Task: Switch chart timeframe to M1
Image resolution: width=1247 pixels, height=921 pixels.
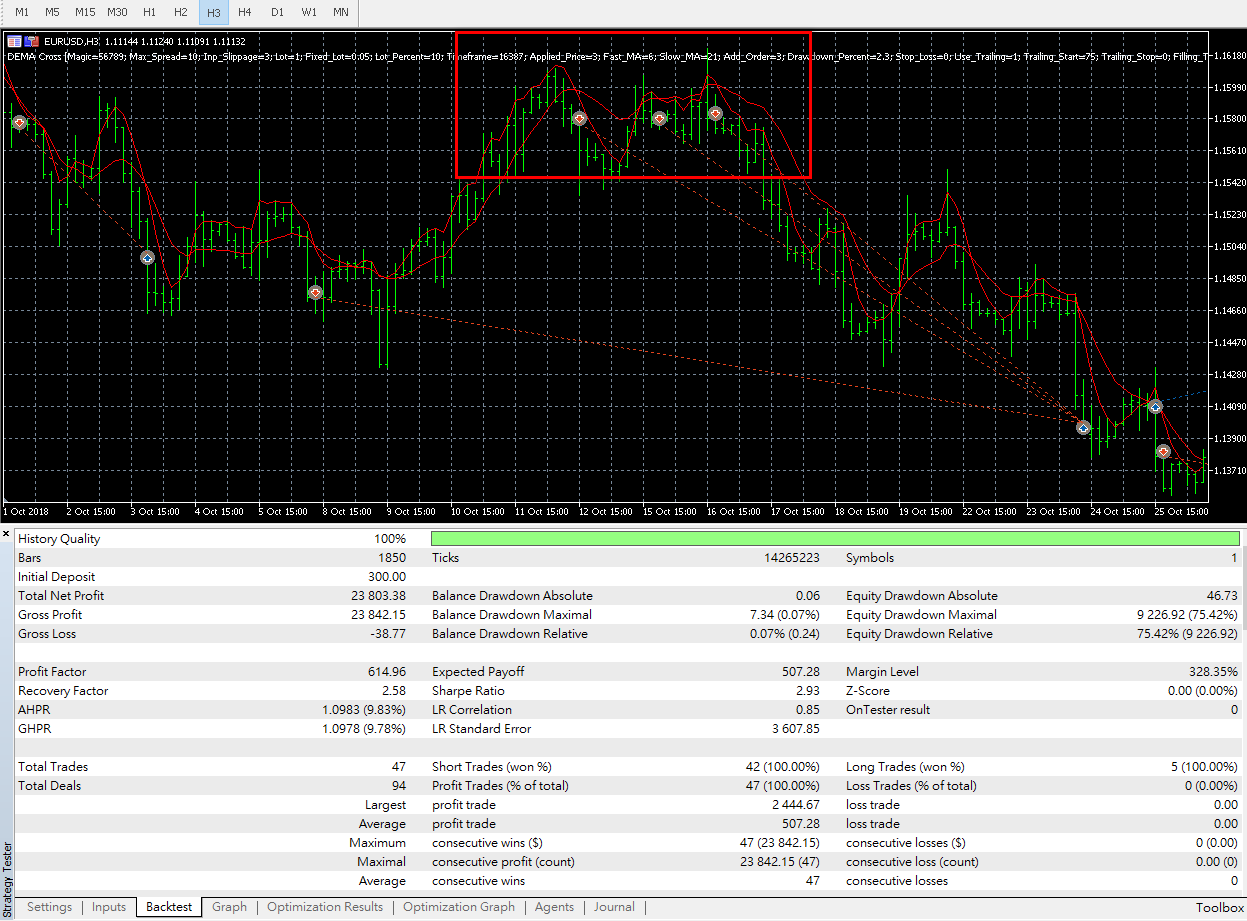Action: click(21, 12)
